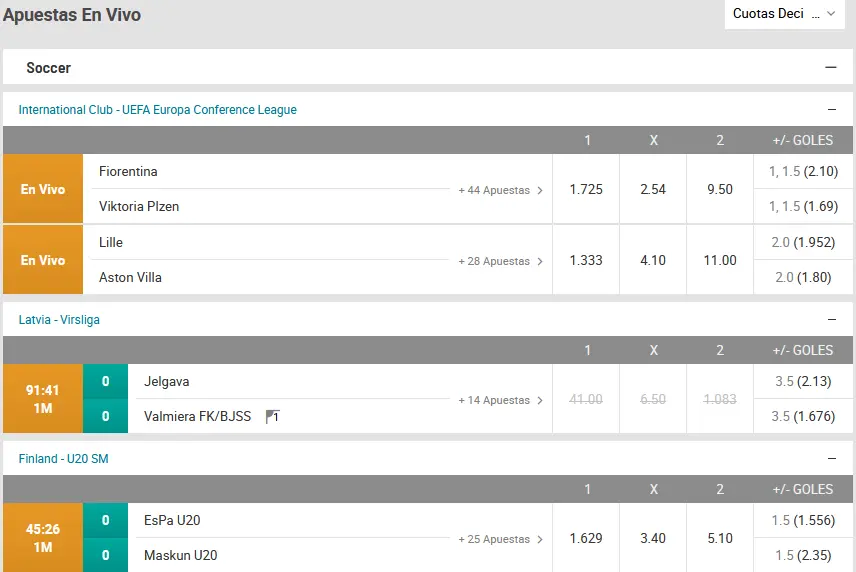Open the Latvia - Virsliga league link
Image resolution: width=856 pixels, height=572 pixels.
[x=59, y=320]
